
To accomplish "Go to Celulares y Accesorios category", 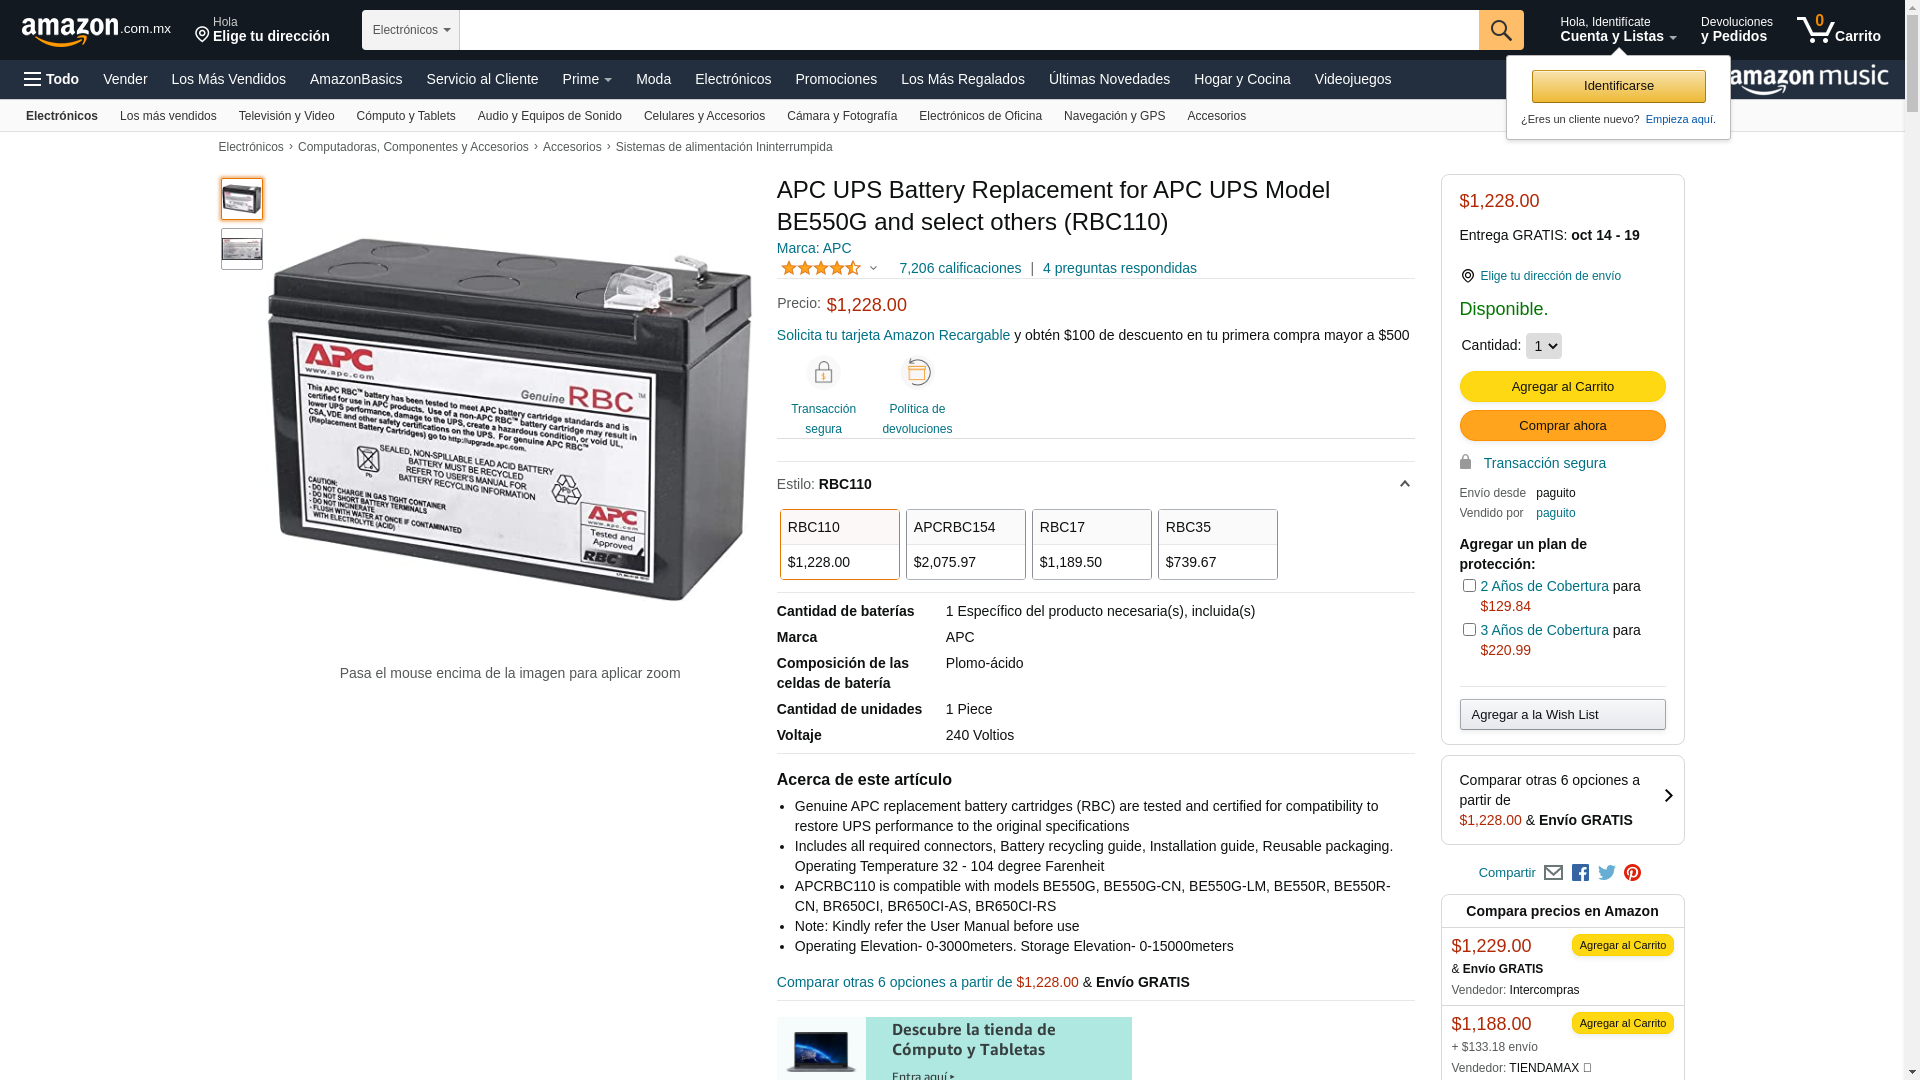I will point(704,116).
